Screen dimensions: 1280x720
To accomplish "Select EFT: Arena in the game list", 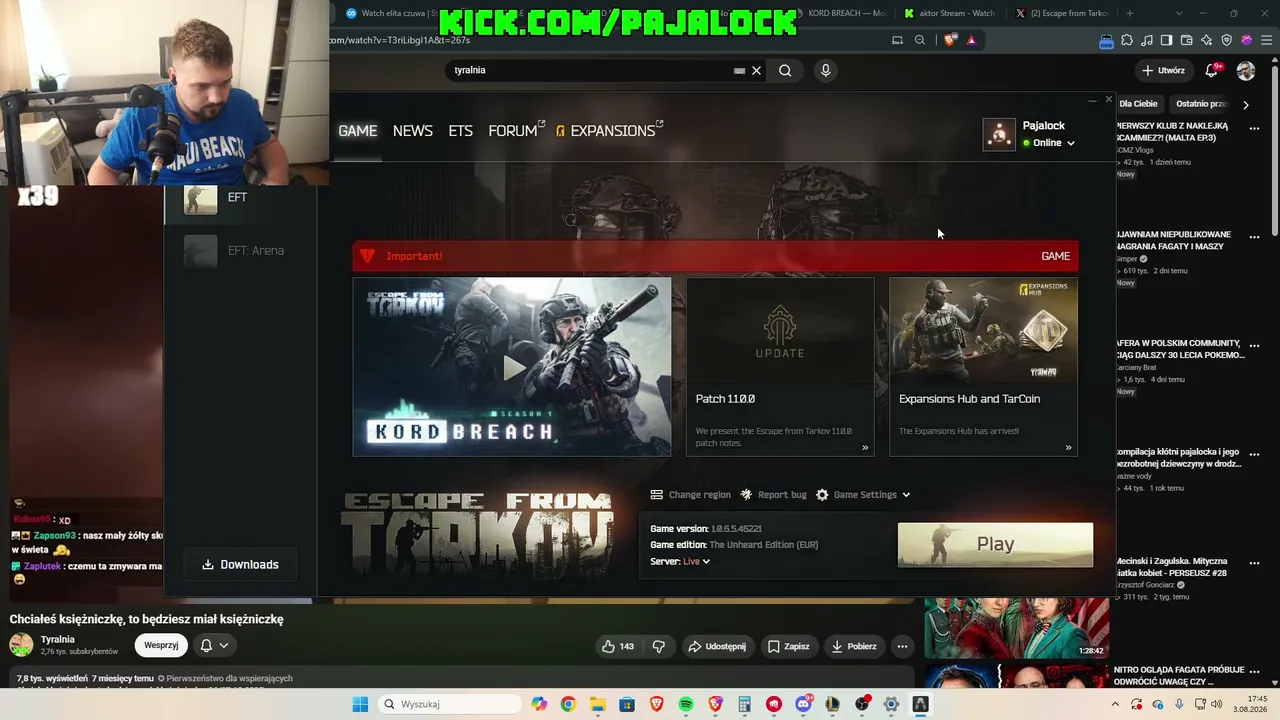I will 240,251.
